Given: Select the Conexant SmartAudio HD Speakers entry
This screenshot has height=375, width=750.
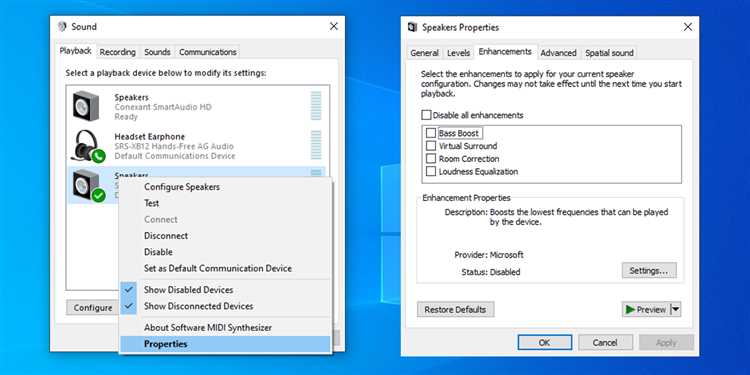Looking at the screenshot, I should tap(197, 106).
